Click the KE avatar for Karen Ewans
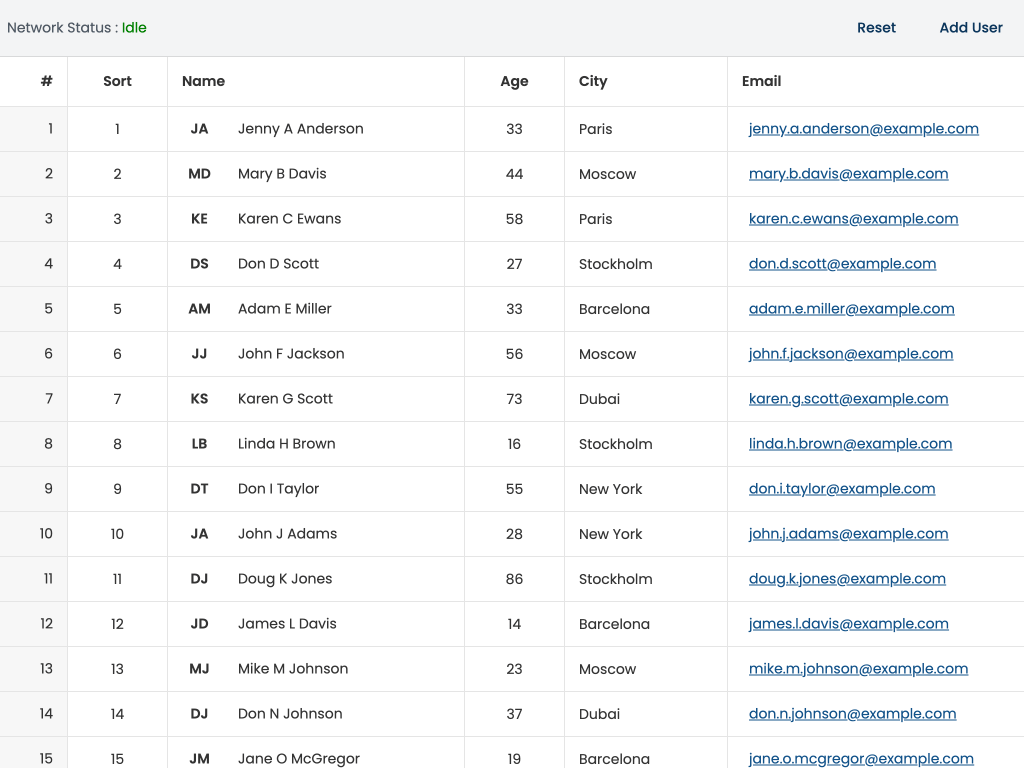1024x768 pixels. pyautogui.click(x=199, y=219)
